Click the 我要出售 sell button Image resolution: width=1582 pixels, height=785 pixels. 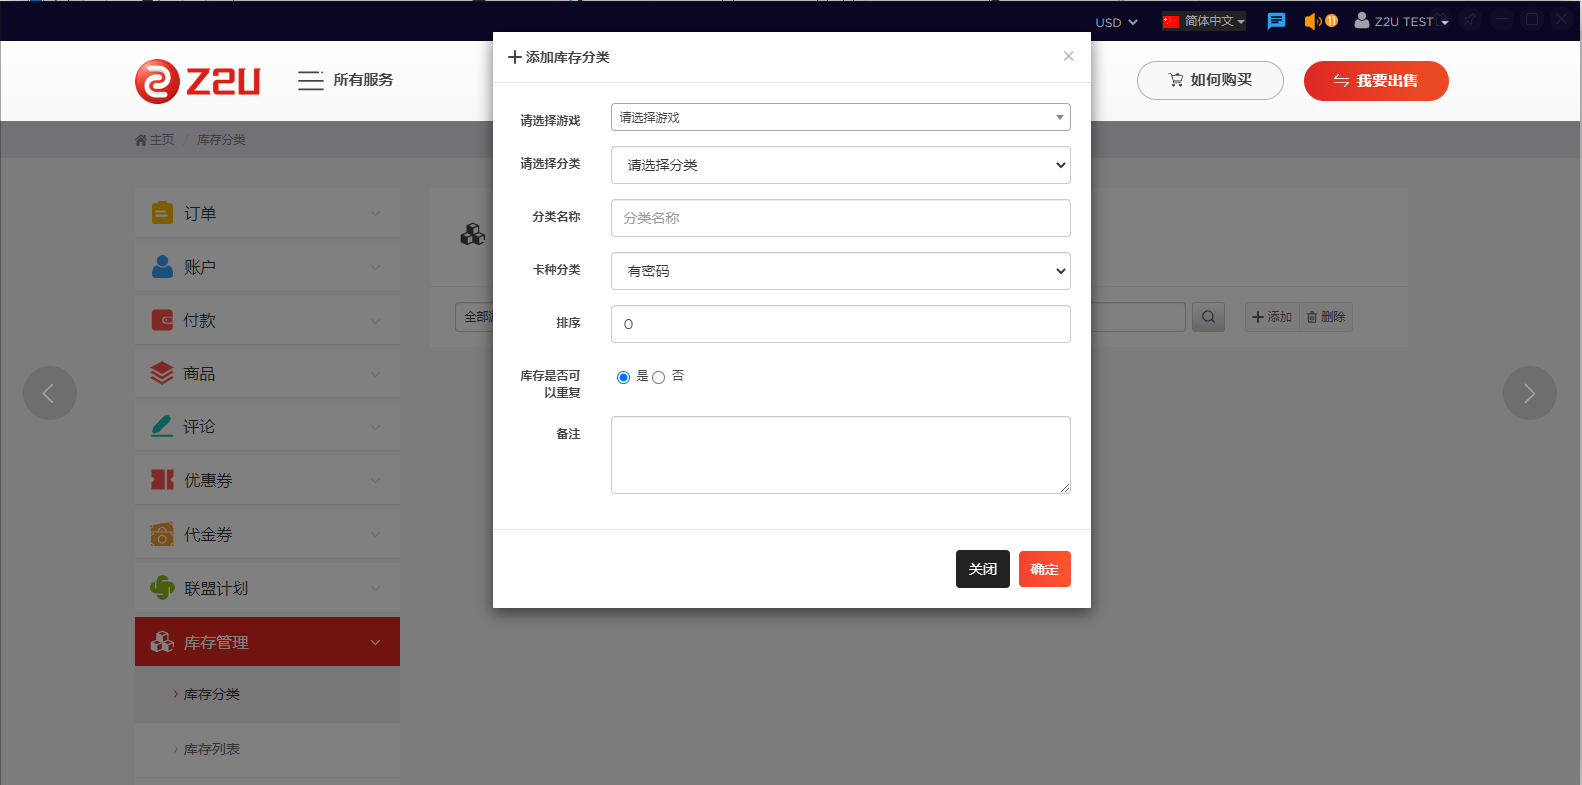pos(1376,81)
